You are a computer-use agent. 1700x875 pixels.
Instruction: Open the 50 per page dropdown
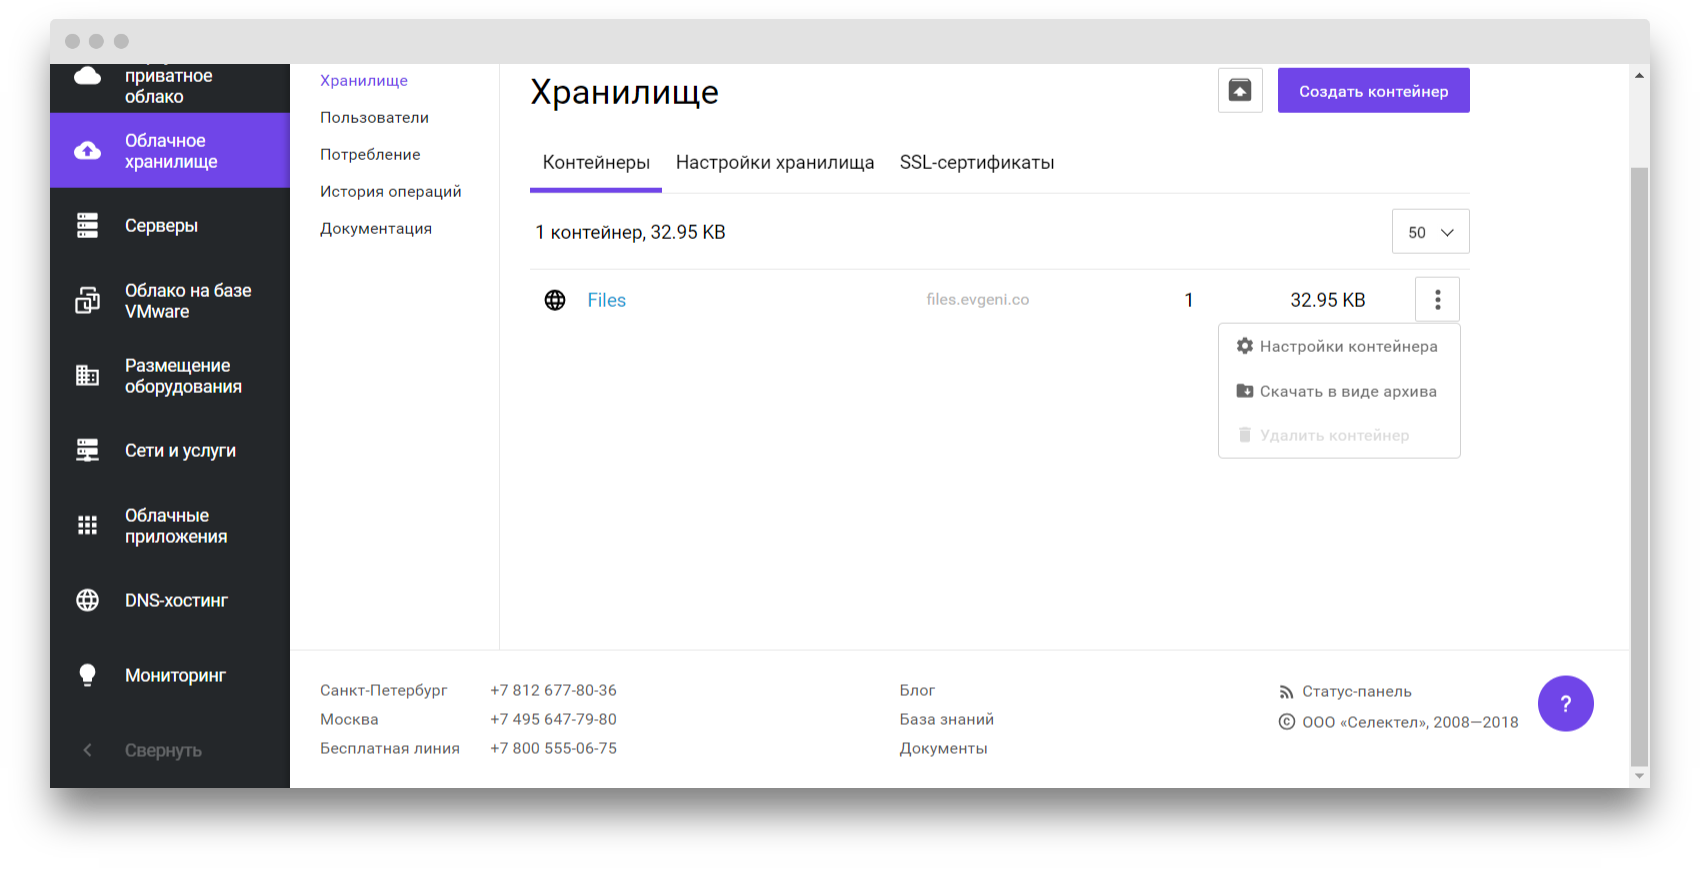pyautogui.click(x=1431, y=232)
